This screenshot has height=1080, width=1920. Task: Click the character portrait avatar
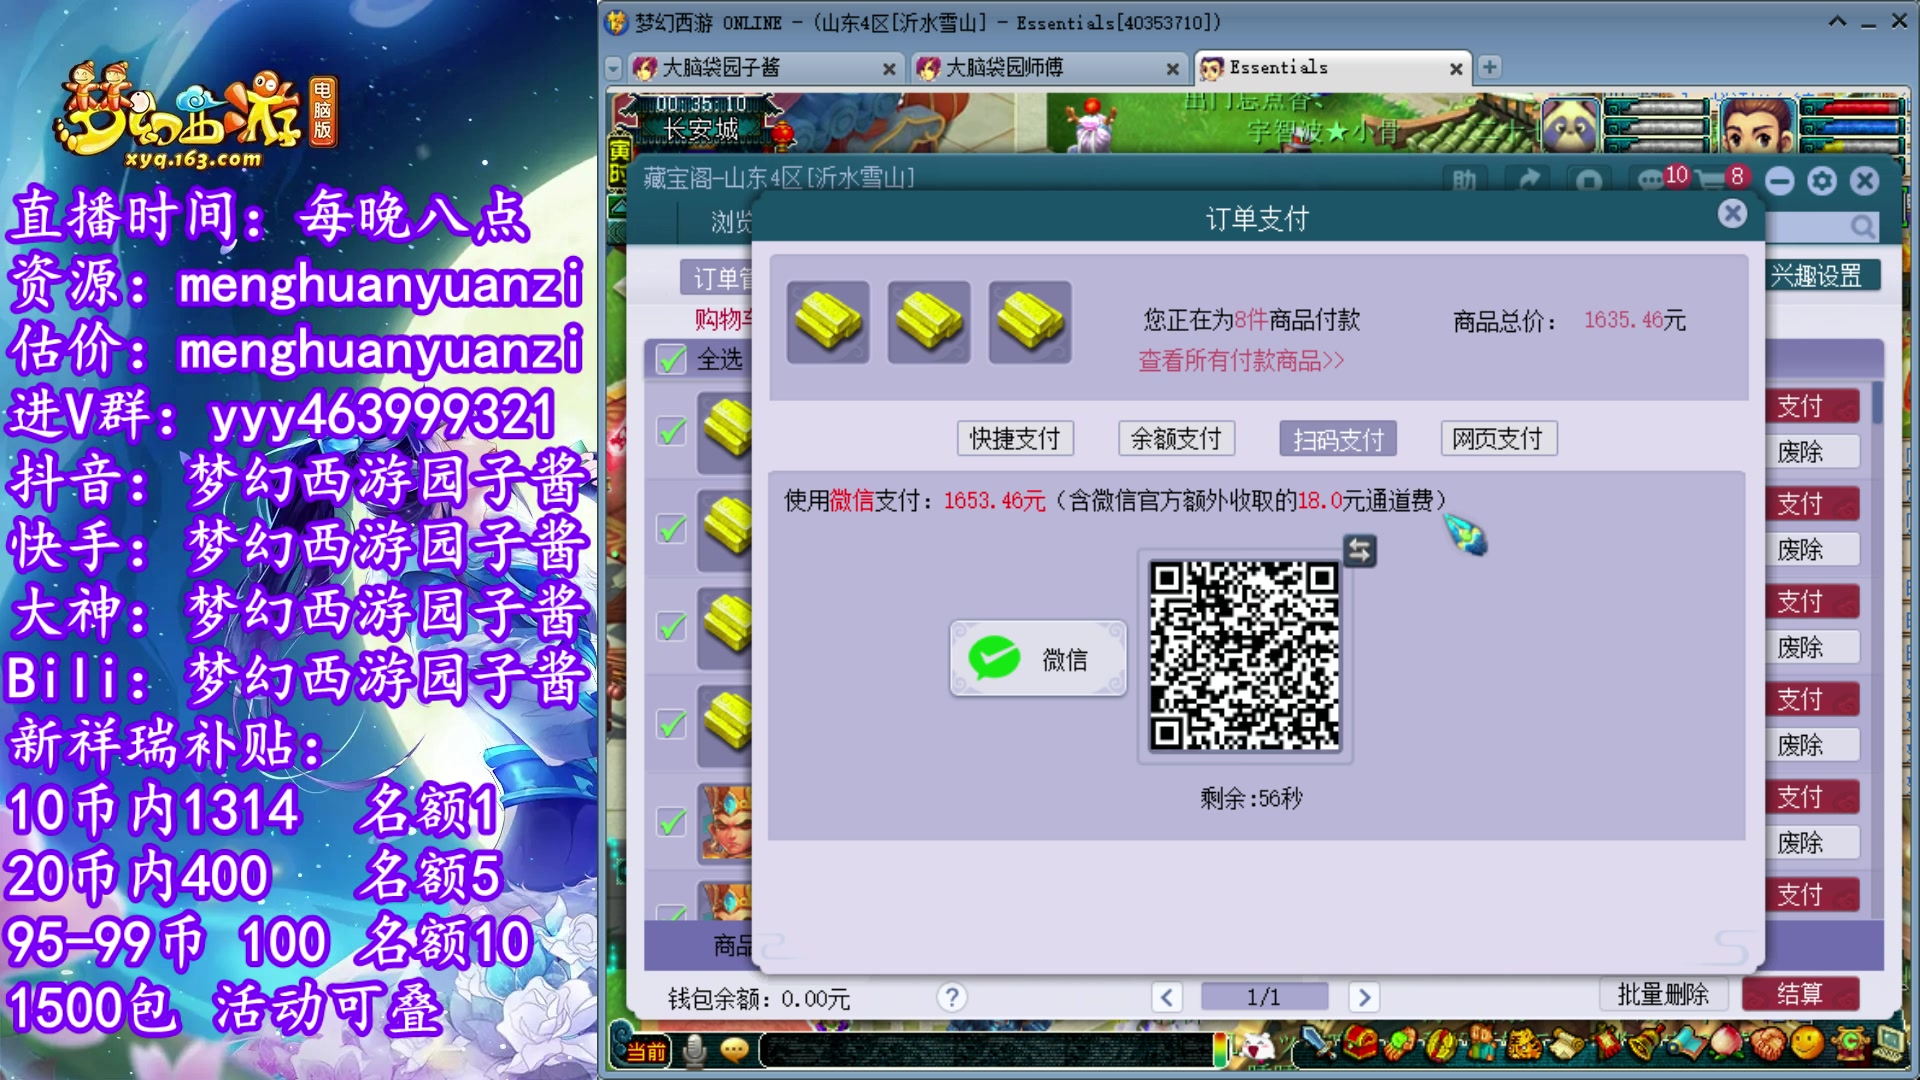[1758, 125]
